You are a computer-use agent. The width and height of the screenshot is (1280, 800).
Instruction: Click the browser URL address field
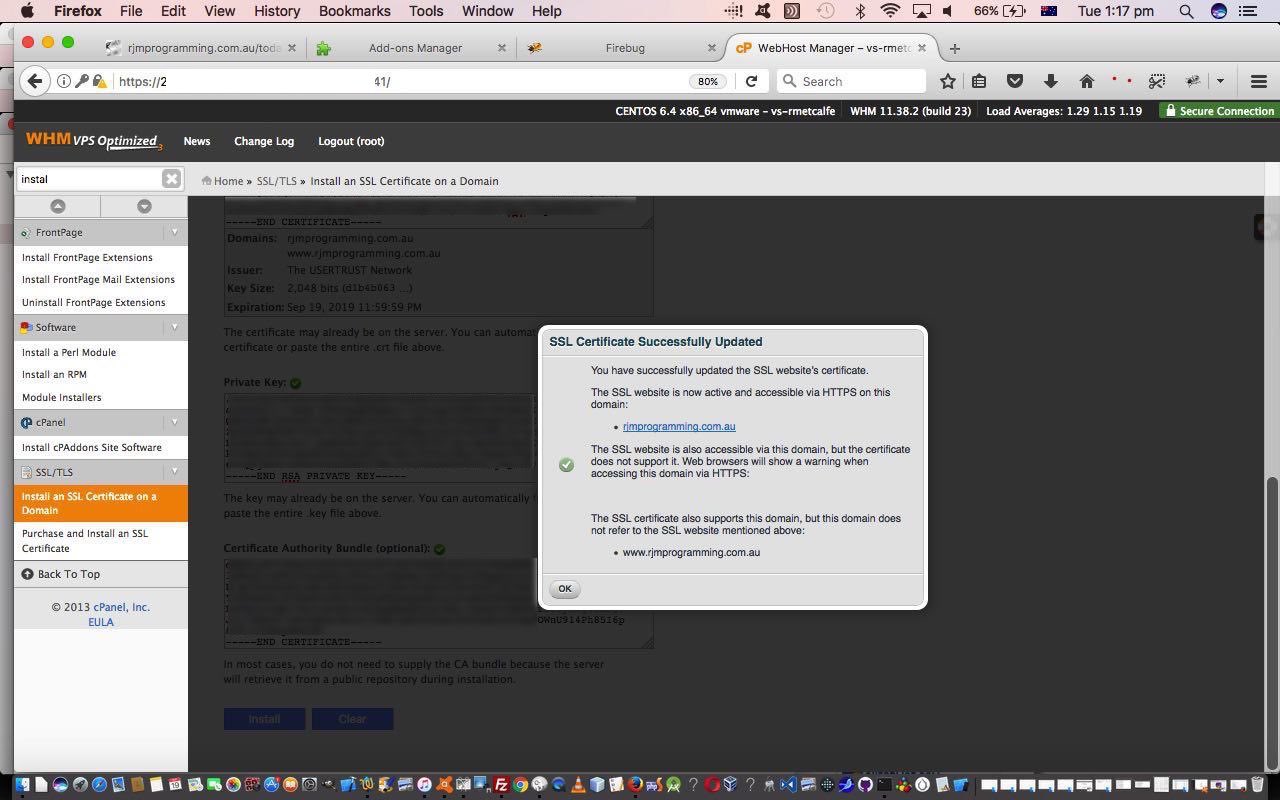(400, 81)
